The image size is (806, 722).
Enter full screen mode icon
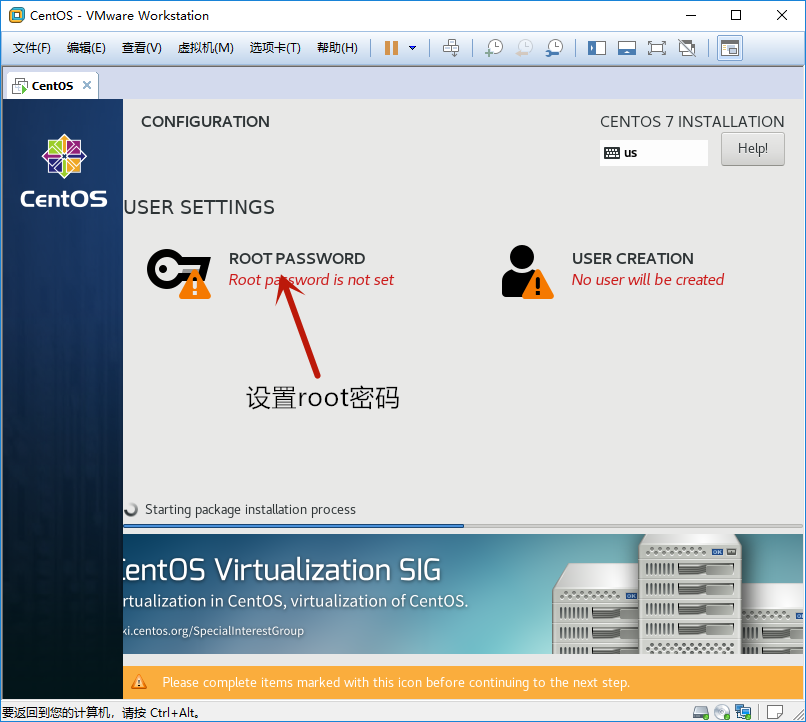click(656, 48)
